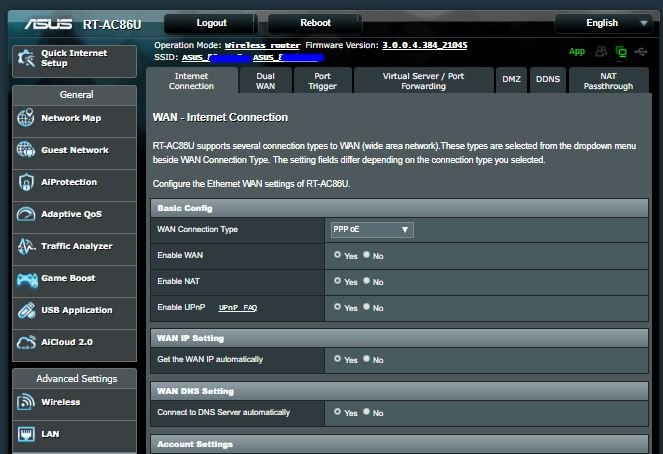
Task: Open USB Application menu item label
Action: tap(77, 310)
